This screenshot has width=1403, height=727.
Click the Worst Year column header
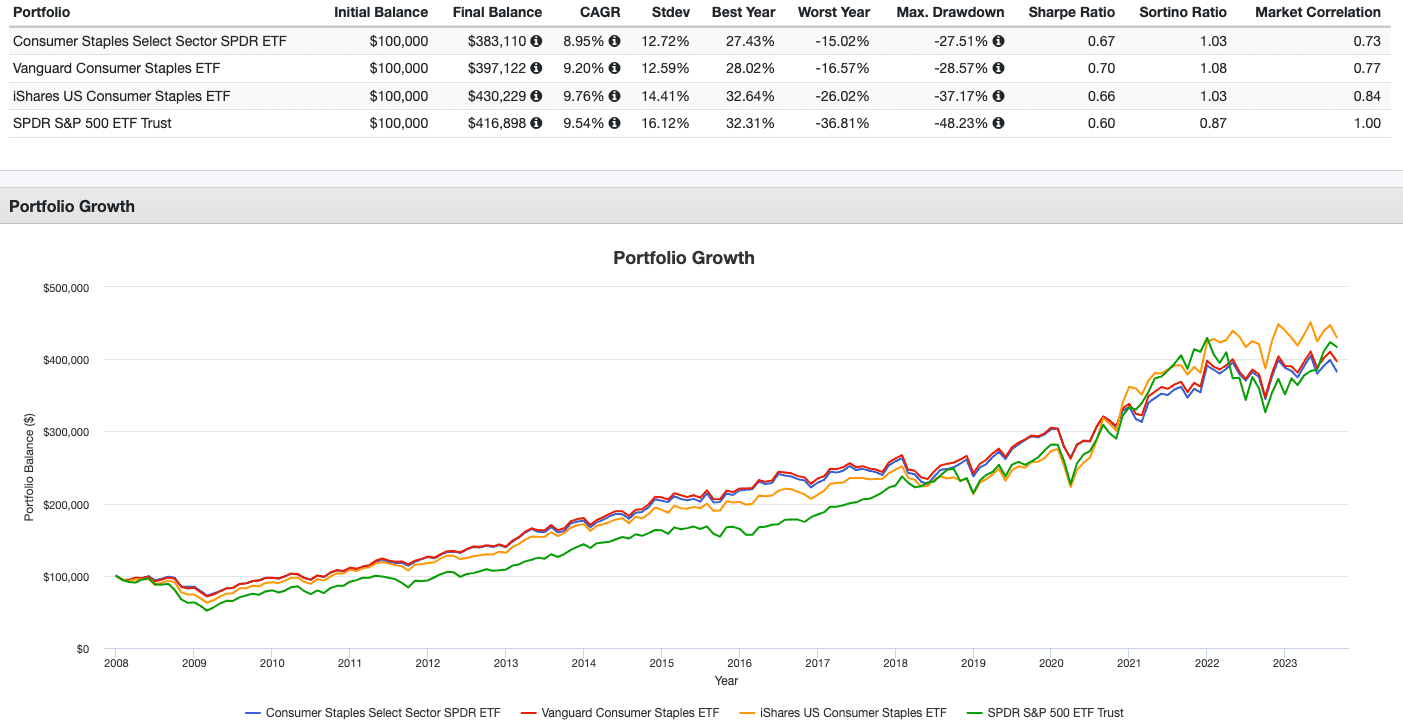pos(834,13)
